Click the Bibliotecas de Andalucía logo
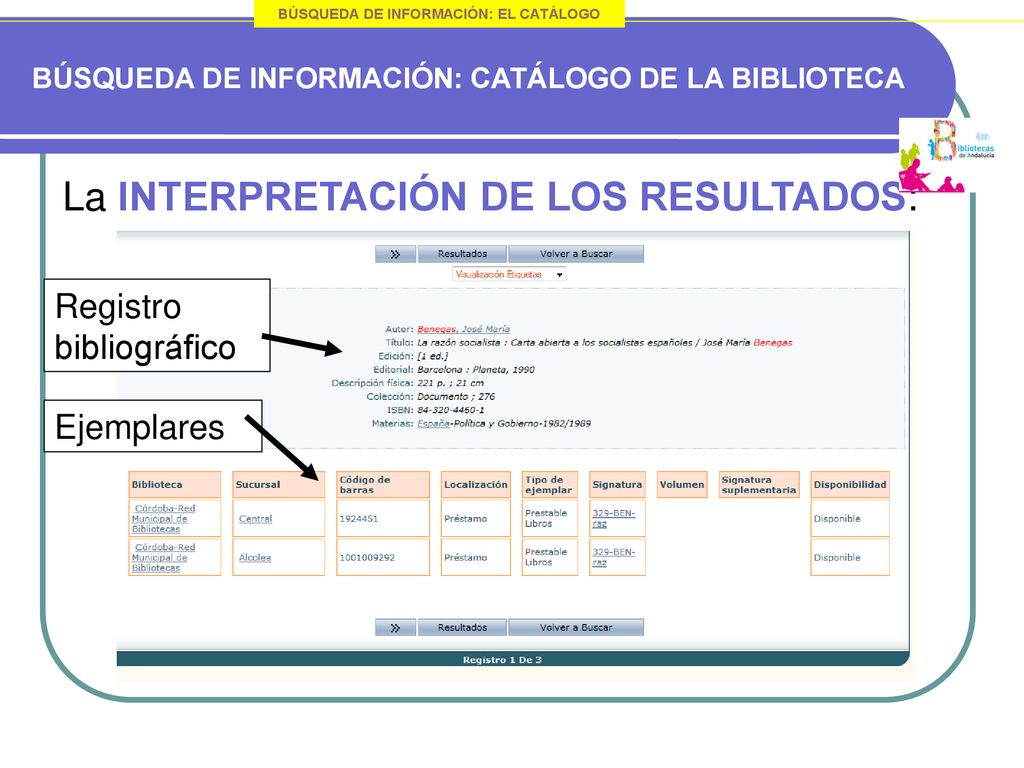Viewport: 1024px width, 768px height. (948, 155)
